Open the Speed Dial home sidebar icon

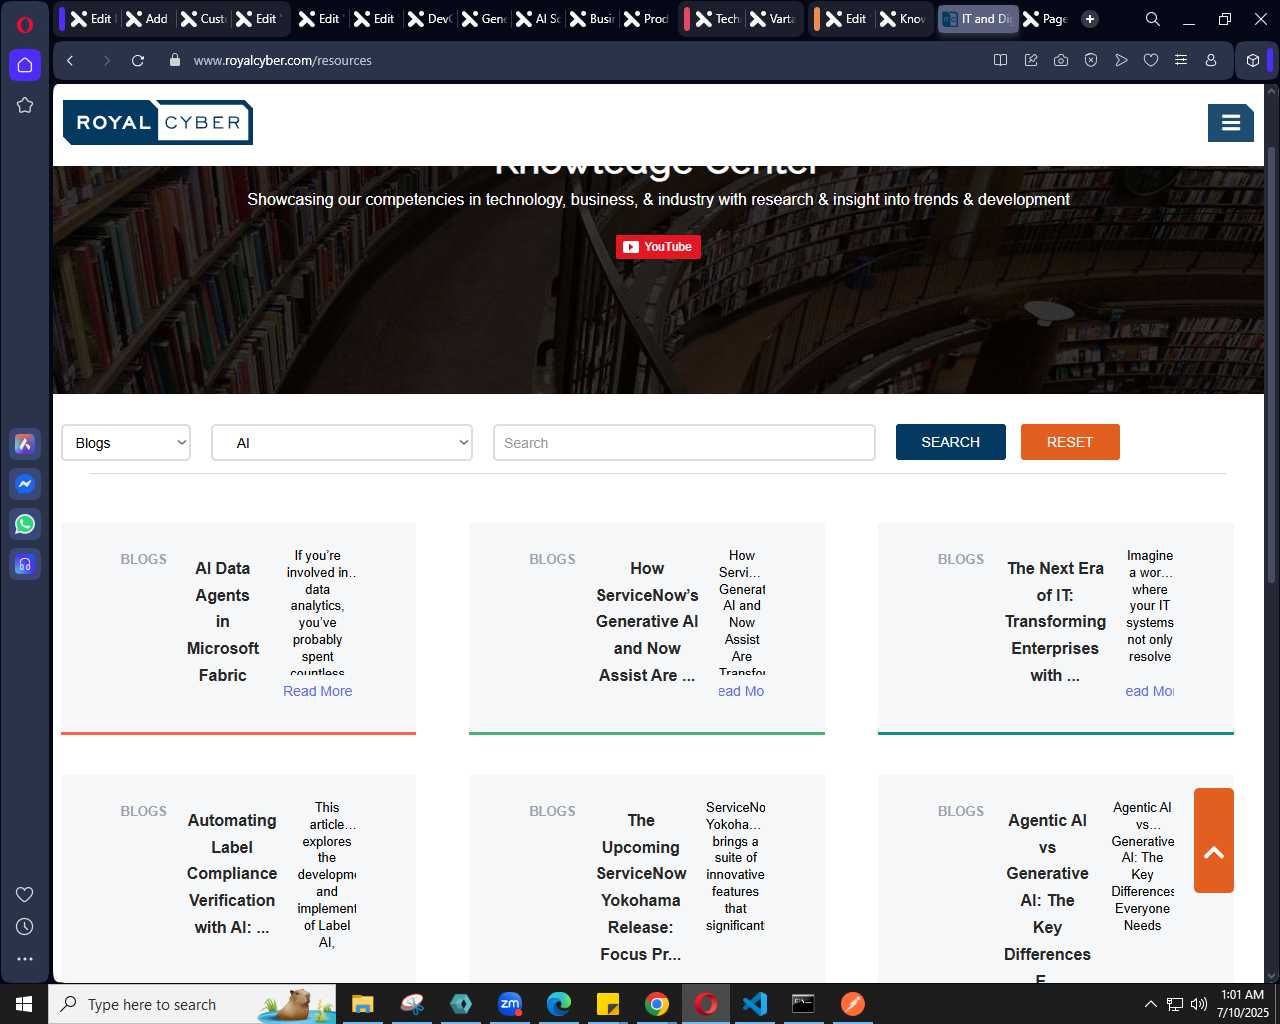(x=25, y=65)
